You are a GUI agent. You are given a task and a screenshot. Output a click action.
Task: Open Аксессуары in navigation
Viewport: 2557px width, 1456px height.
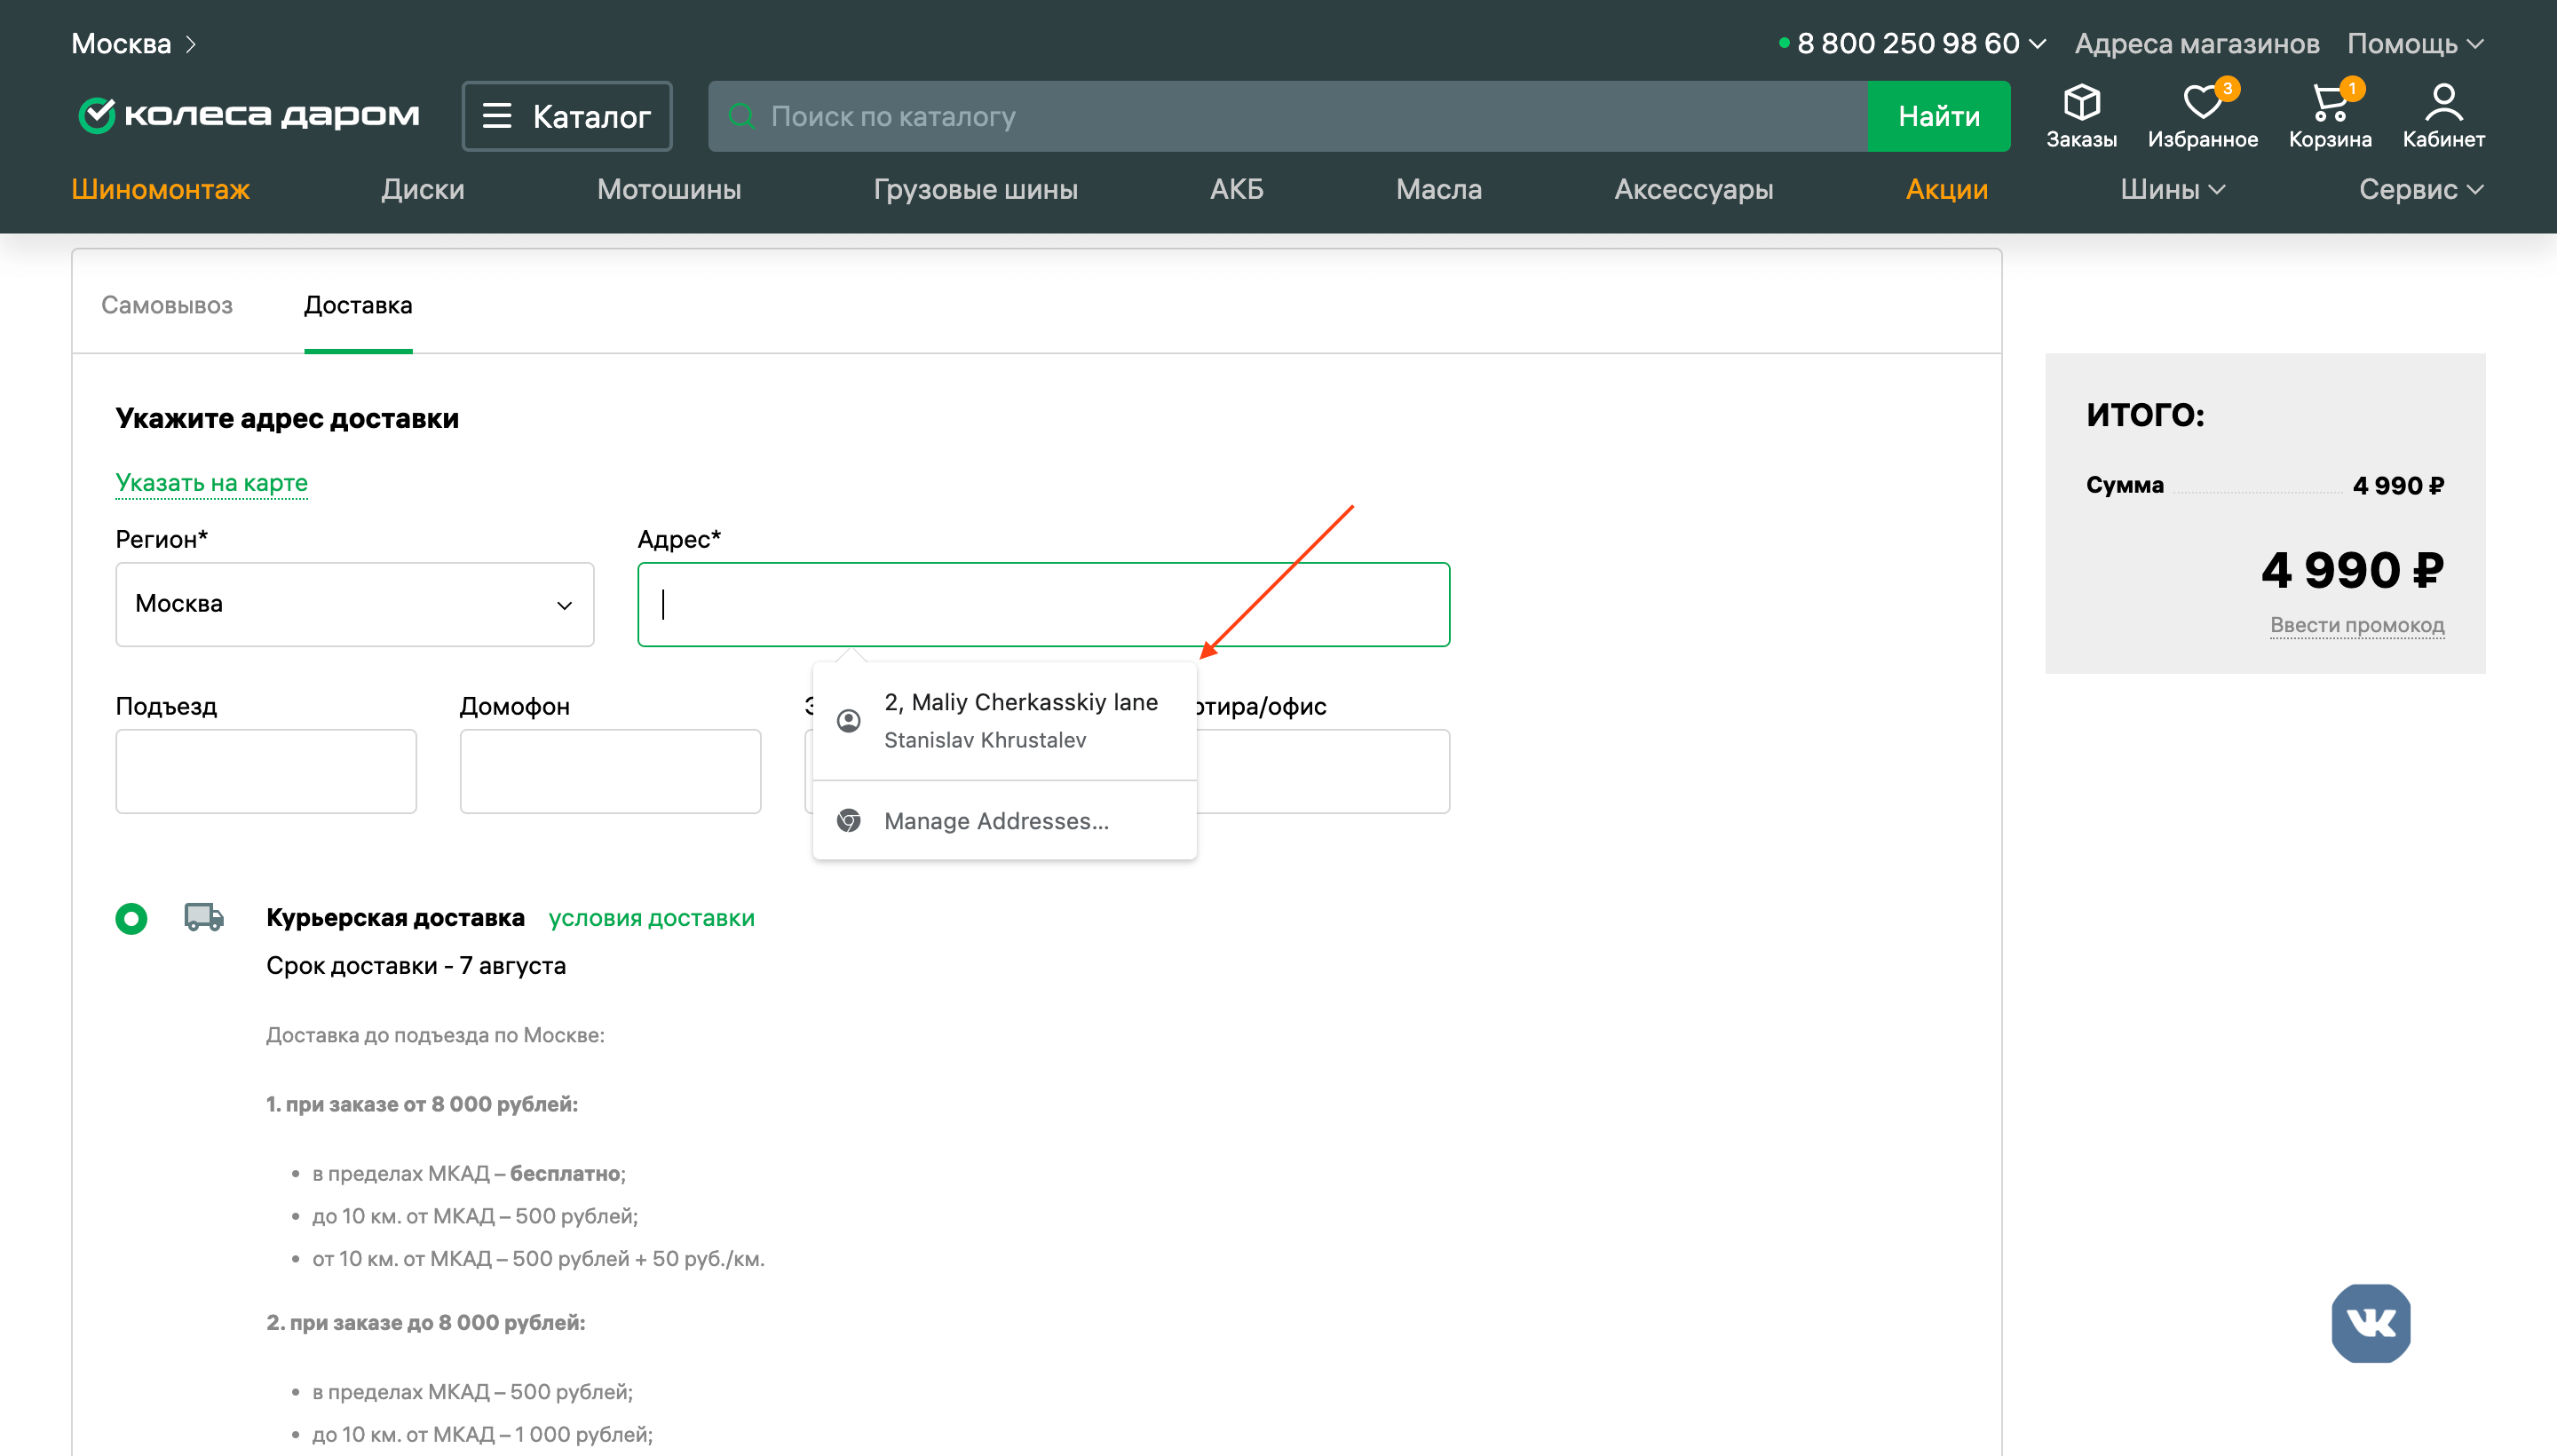click(1693, 189)
